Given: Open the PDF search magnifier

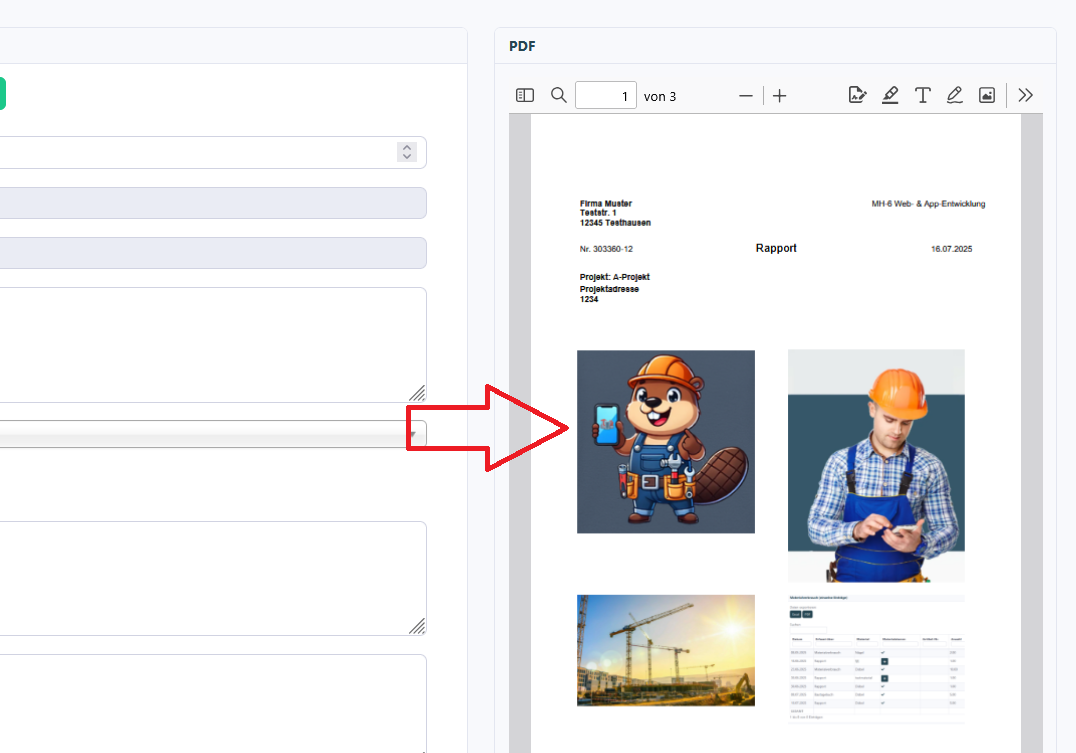Looking at the screenshot, I should (559, 95).
